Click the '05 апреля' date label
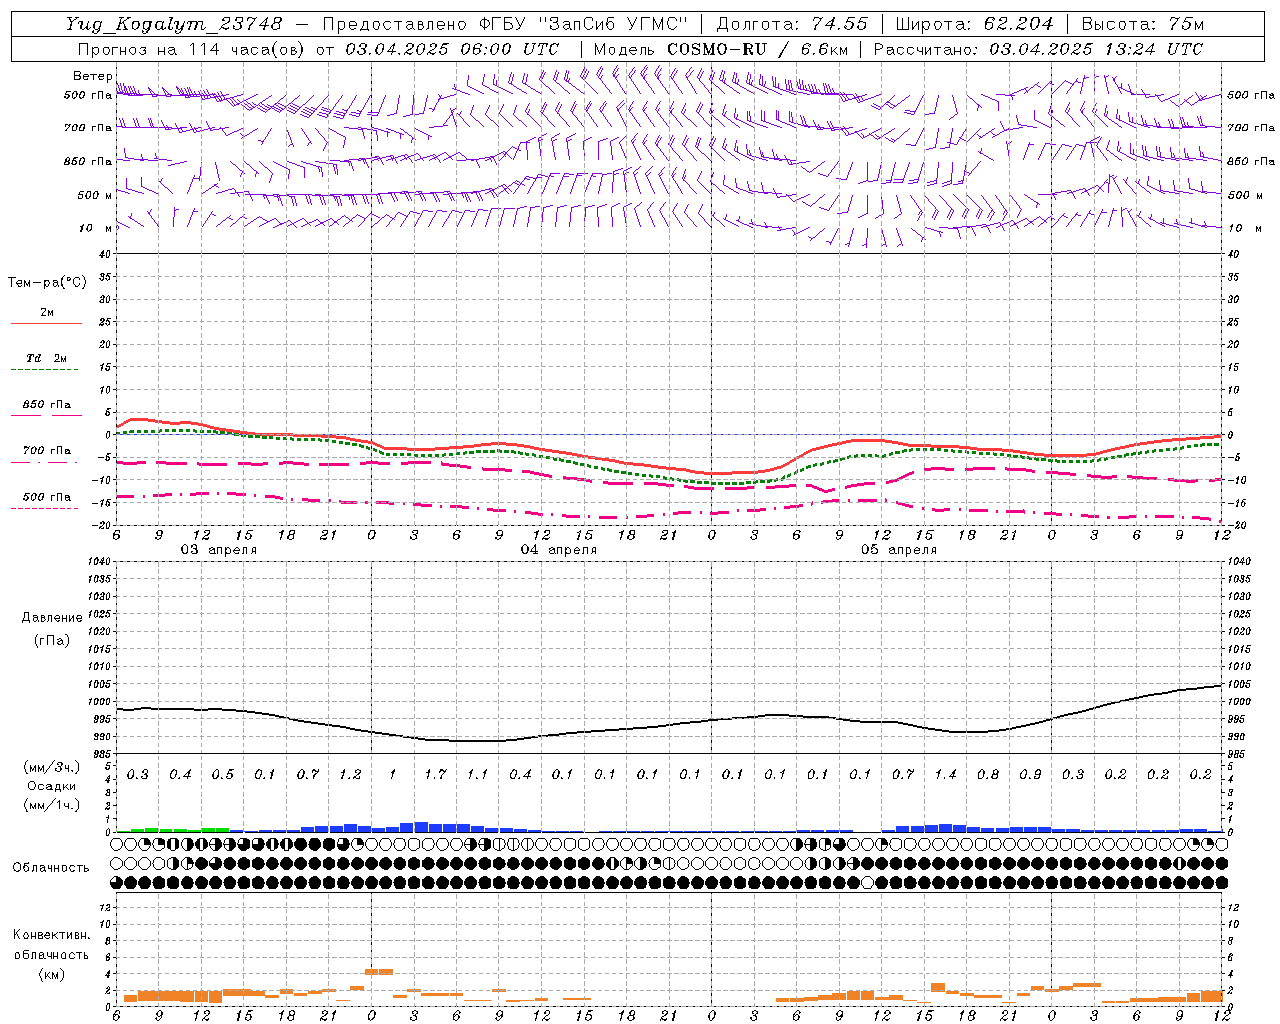Viewport: 1280px width, 1024px height. tap(898, 550)
